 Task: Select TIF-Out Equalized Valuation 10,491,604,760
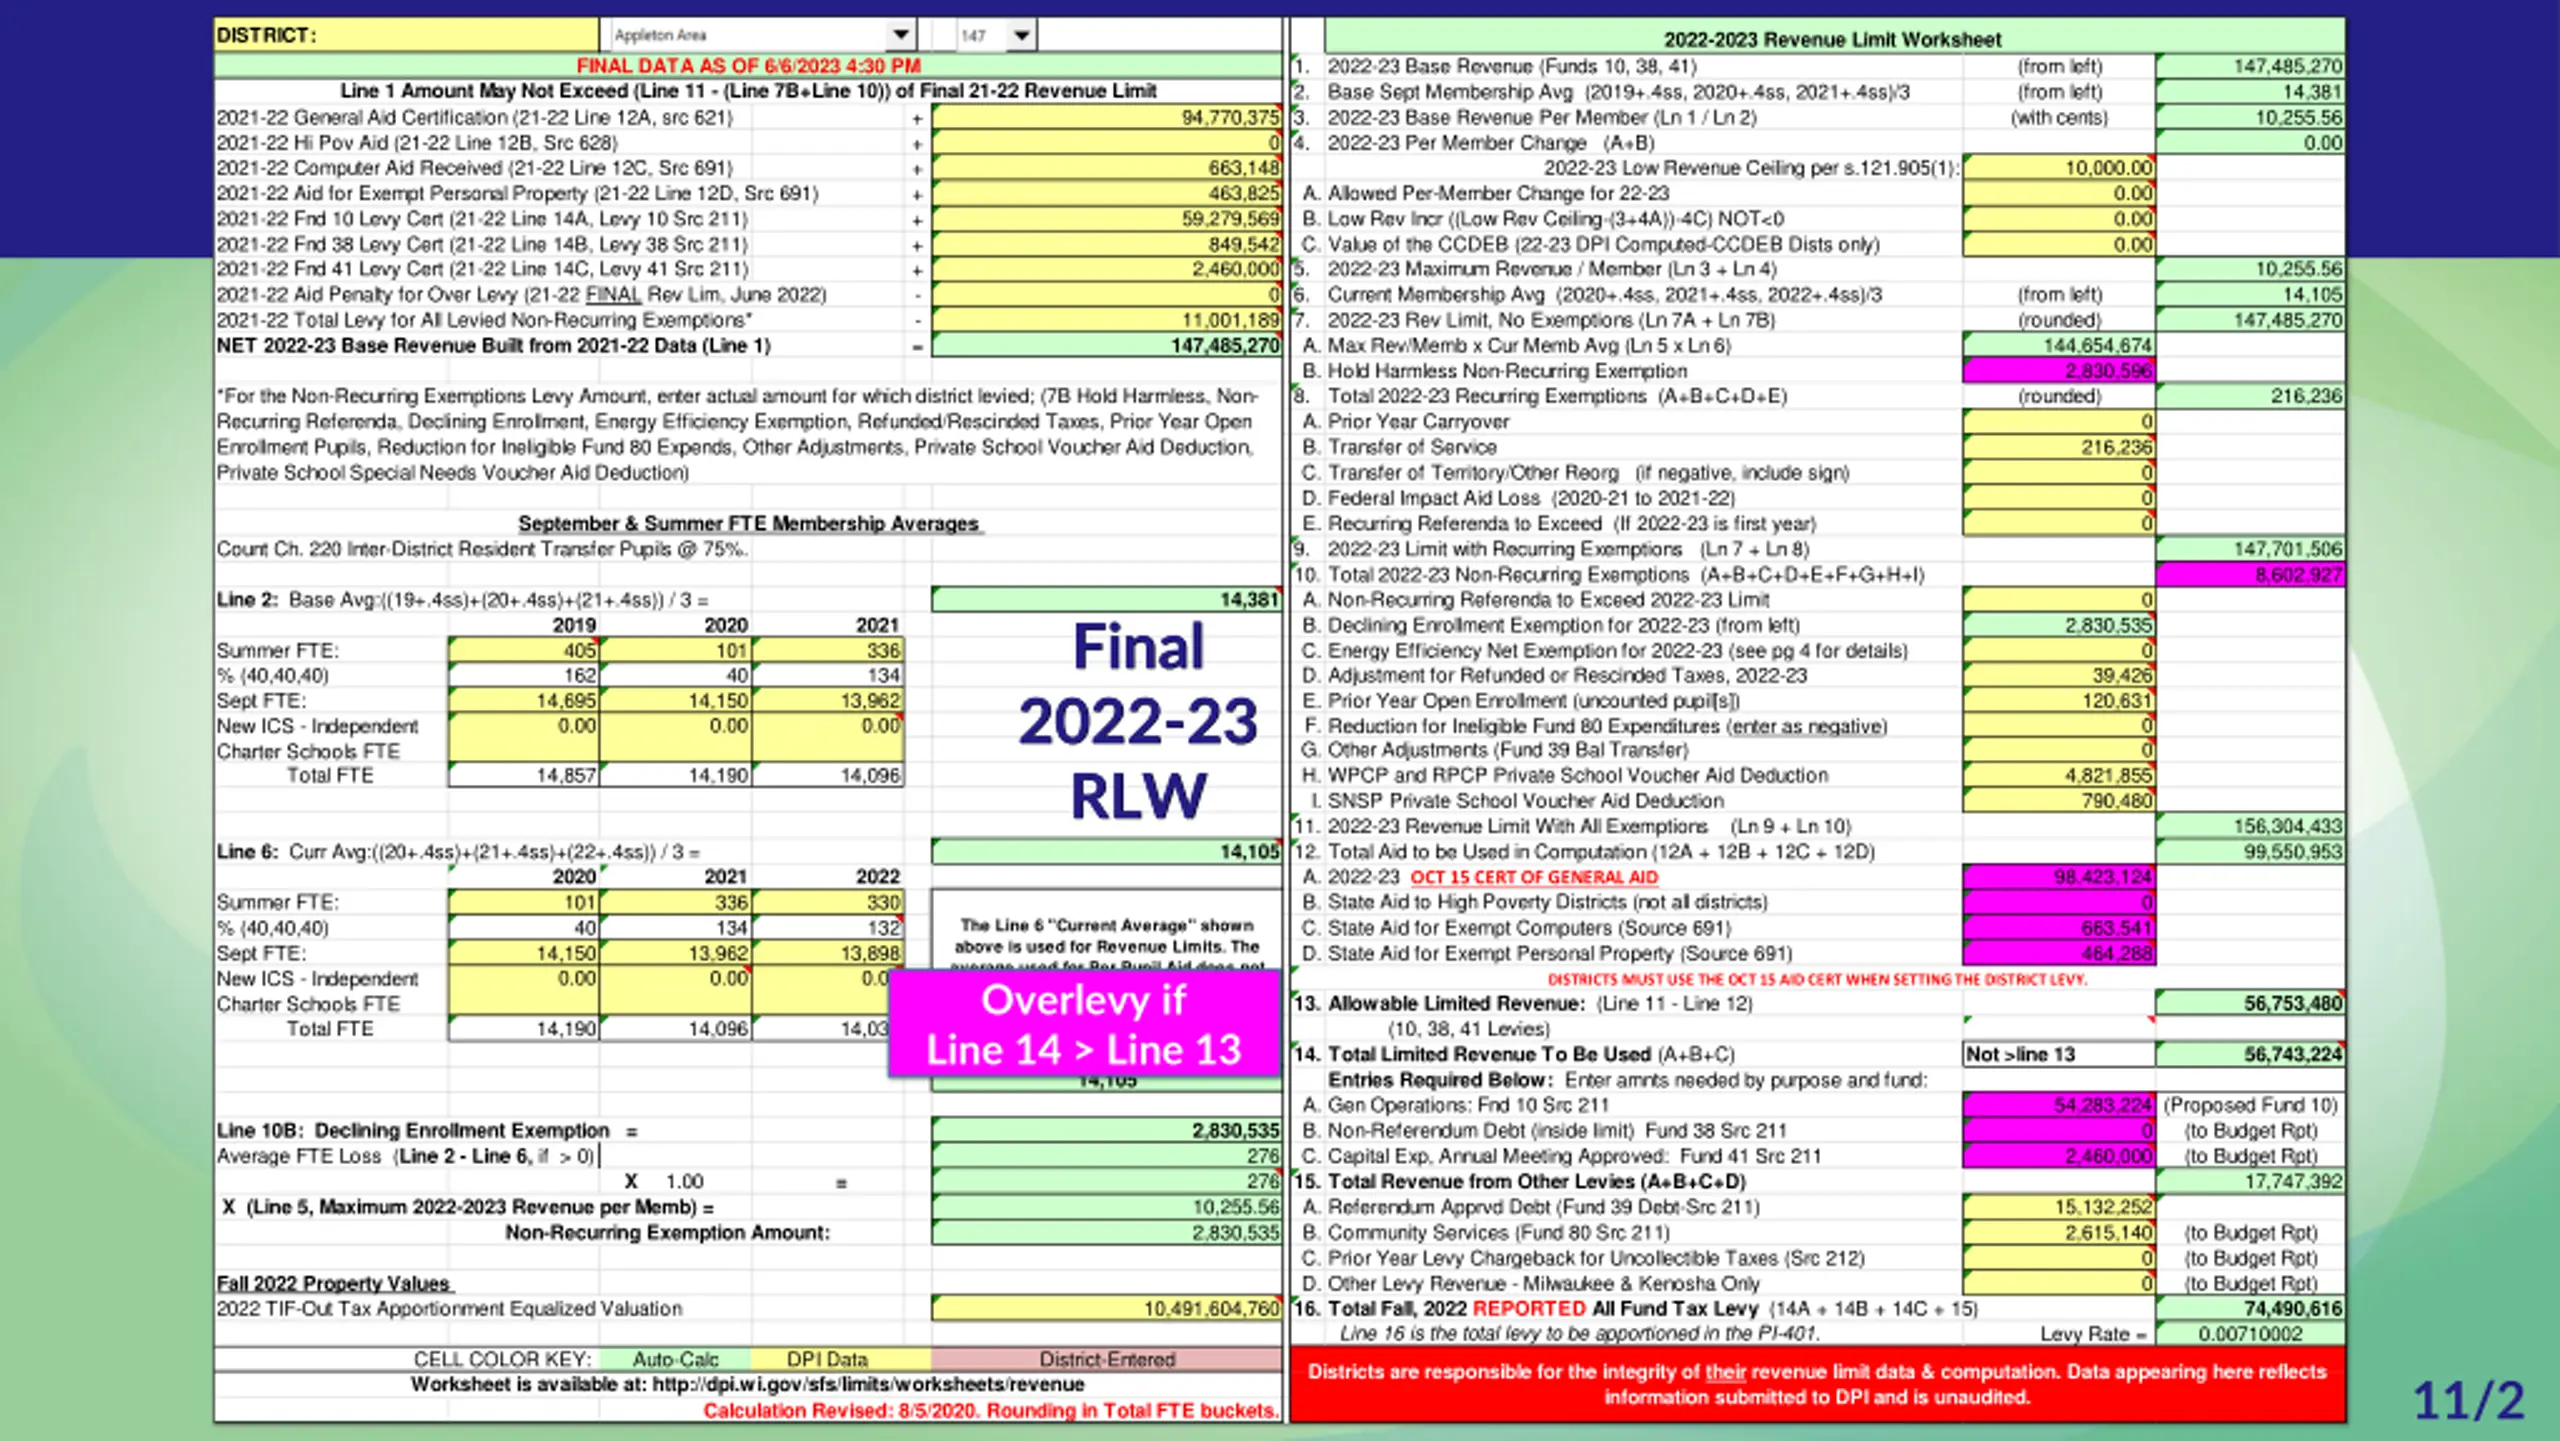click(x=1106, y=1309)
